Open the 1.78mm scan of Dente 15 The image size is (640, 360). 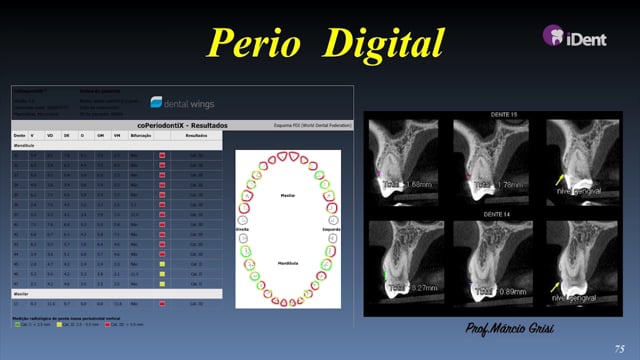click(x=491, y=162)
